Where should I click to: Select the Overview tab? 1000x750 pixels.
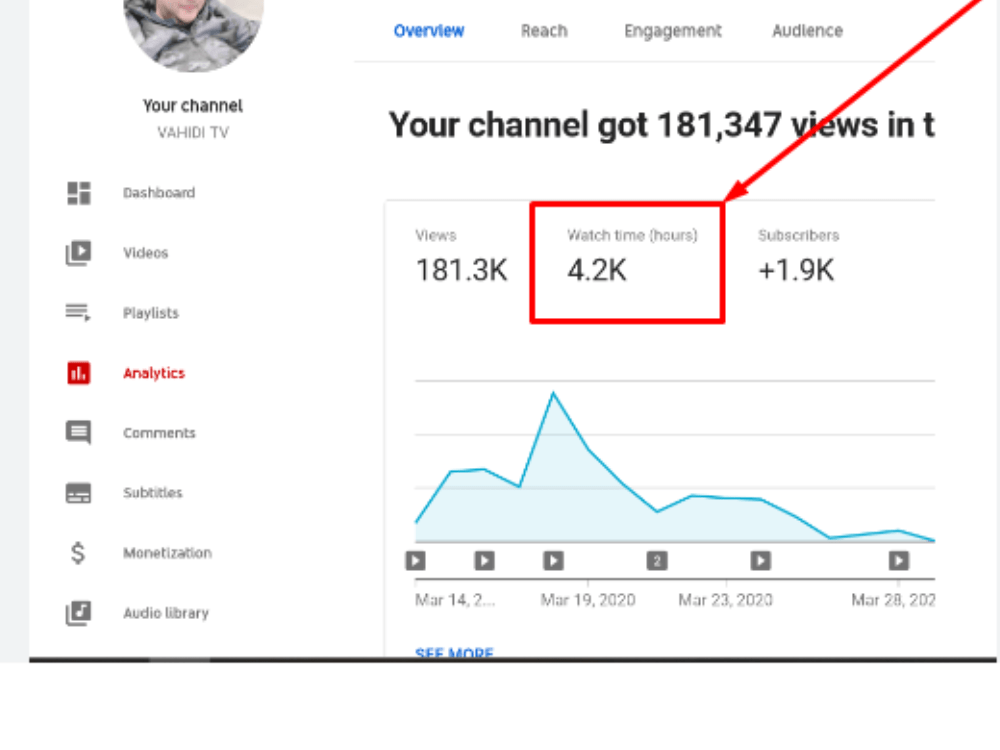click(429, 31)
